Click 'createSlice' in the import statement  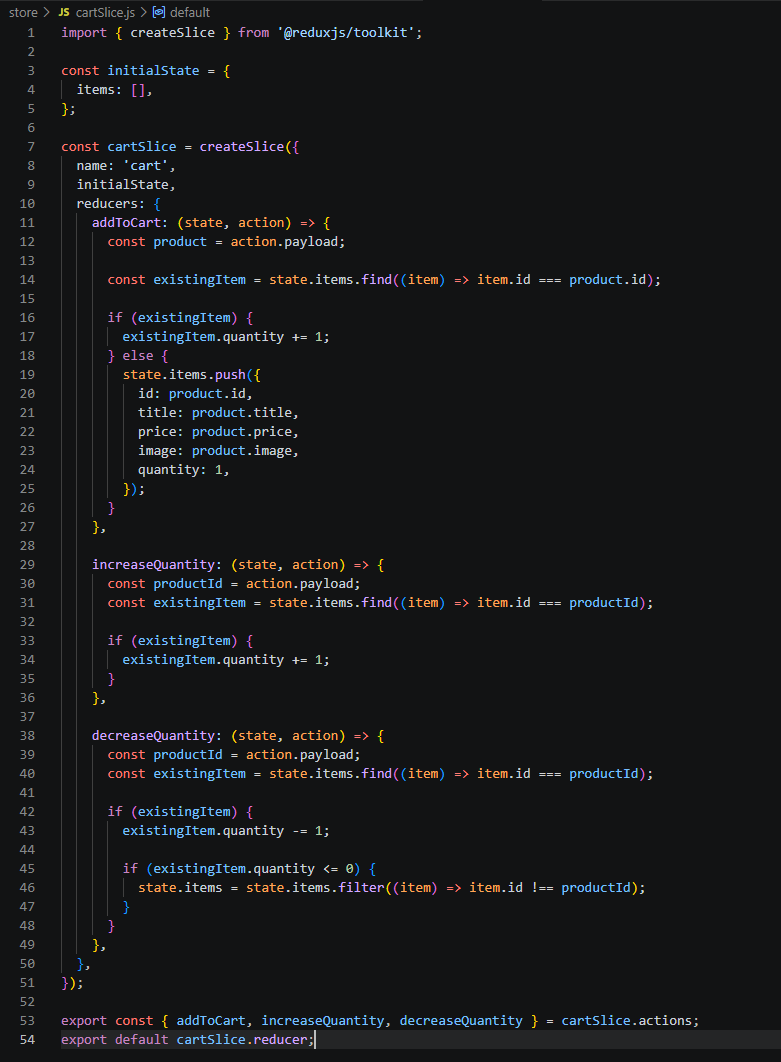(172, 33)
